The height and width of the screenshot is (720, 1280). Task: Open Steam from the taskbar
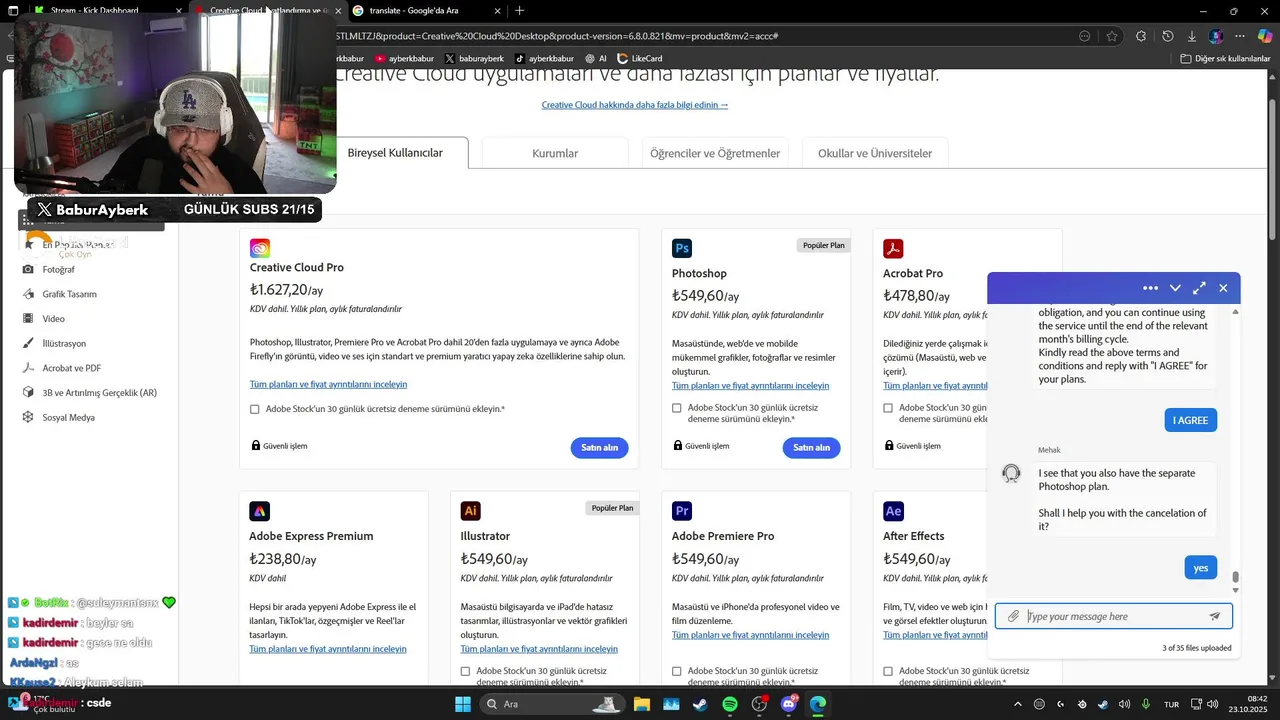(x=700, y=704)
